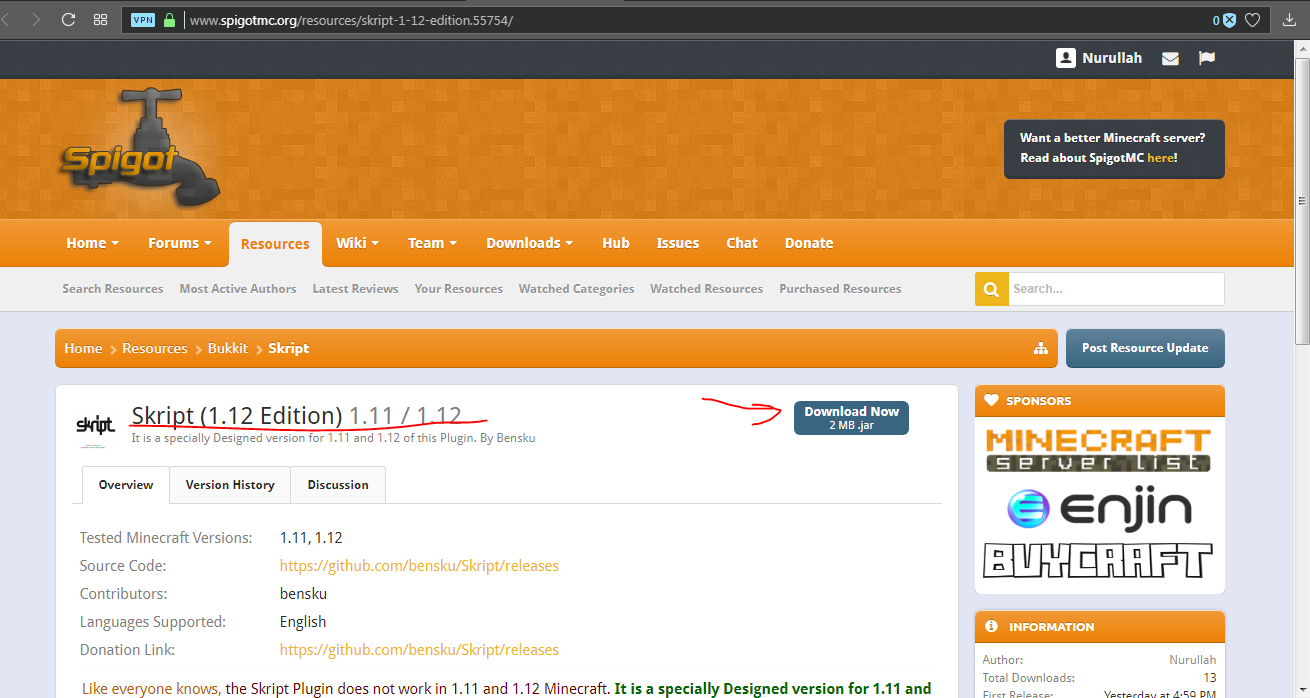Click the Sponsors heart icon

(992, 401)
